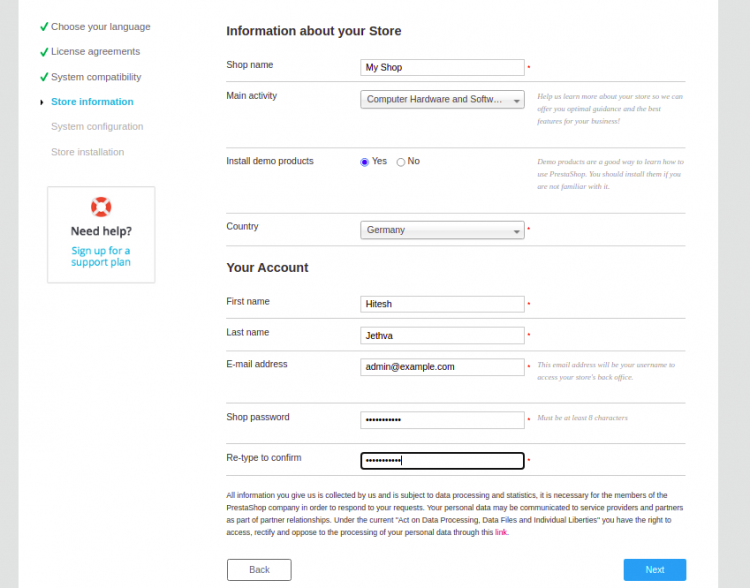The height and width of the screenshot is (588, 750).
Task: Go to Choose your language step
Action: pyautogui.click(x=100, y=27)
